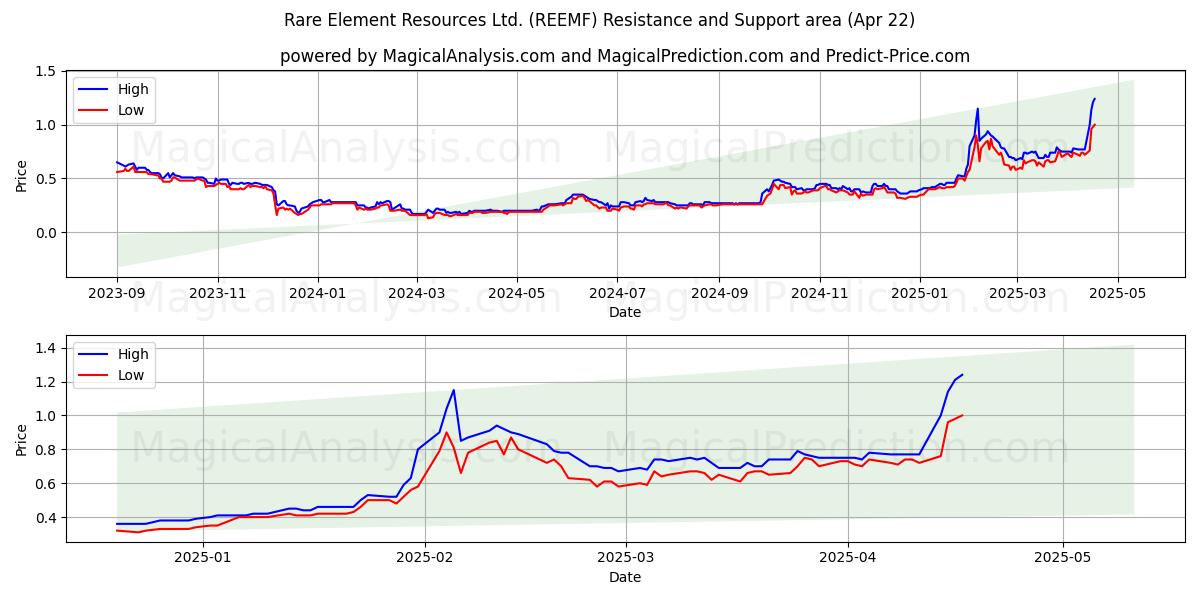Click the final High data point in bottom chart

point(962,375)
